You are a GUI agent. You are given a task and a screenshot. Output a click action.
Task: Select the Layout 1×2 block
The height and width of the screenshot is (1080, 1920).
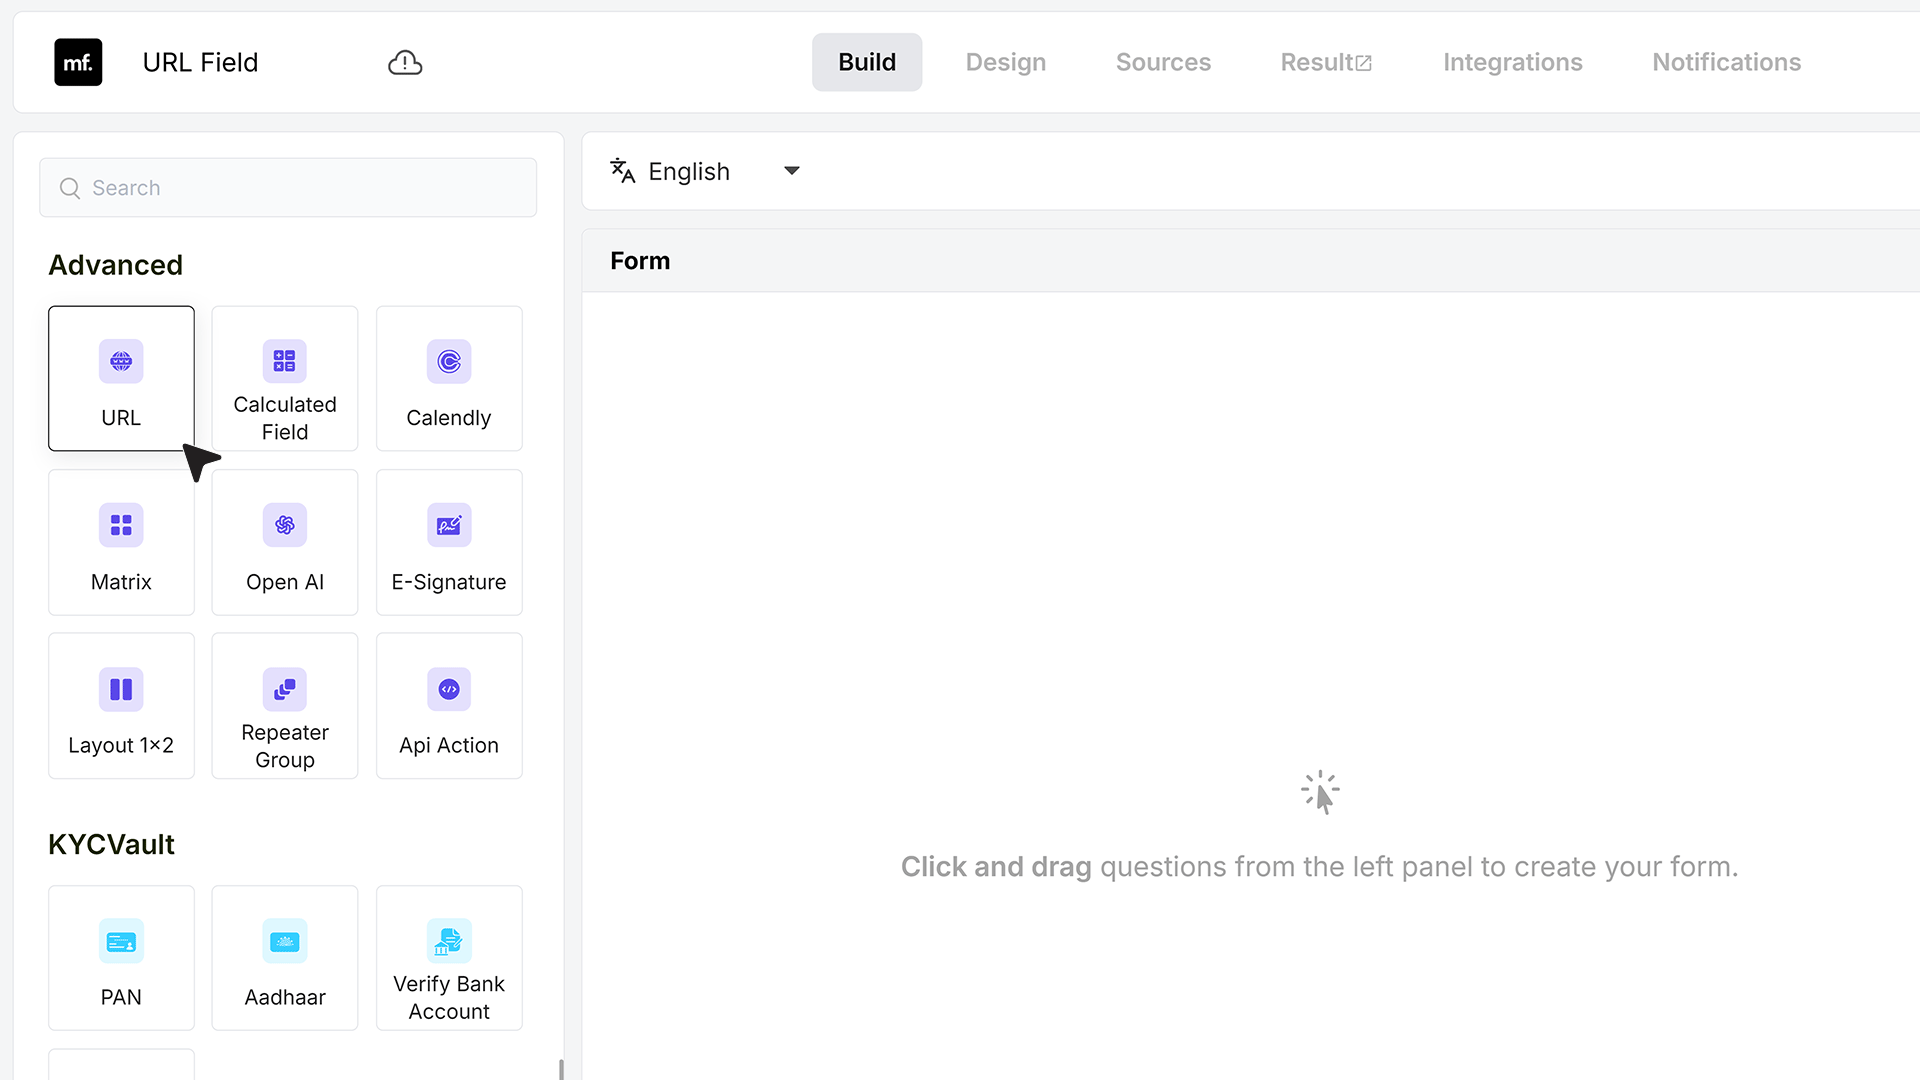click(121, 706)
